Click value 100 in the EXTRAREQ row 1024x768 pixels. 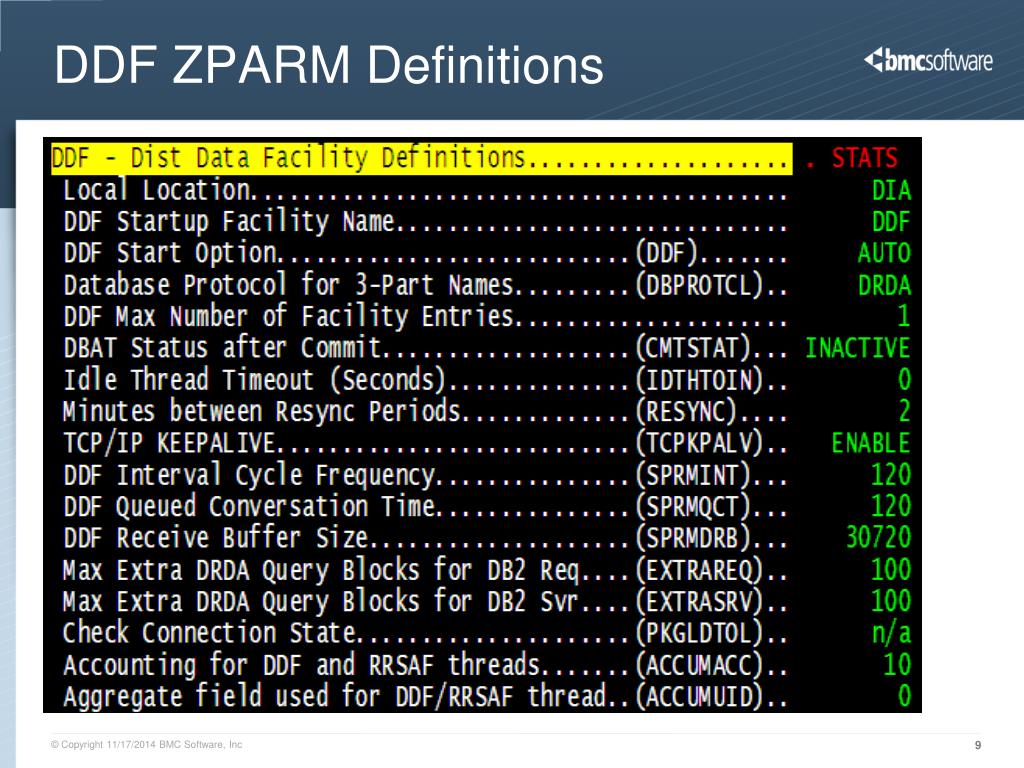pyautogui.click(x=891, y=569)
